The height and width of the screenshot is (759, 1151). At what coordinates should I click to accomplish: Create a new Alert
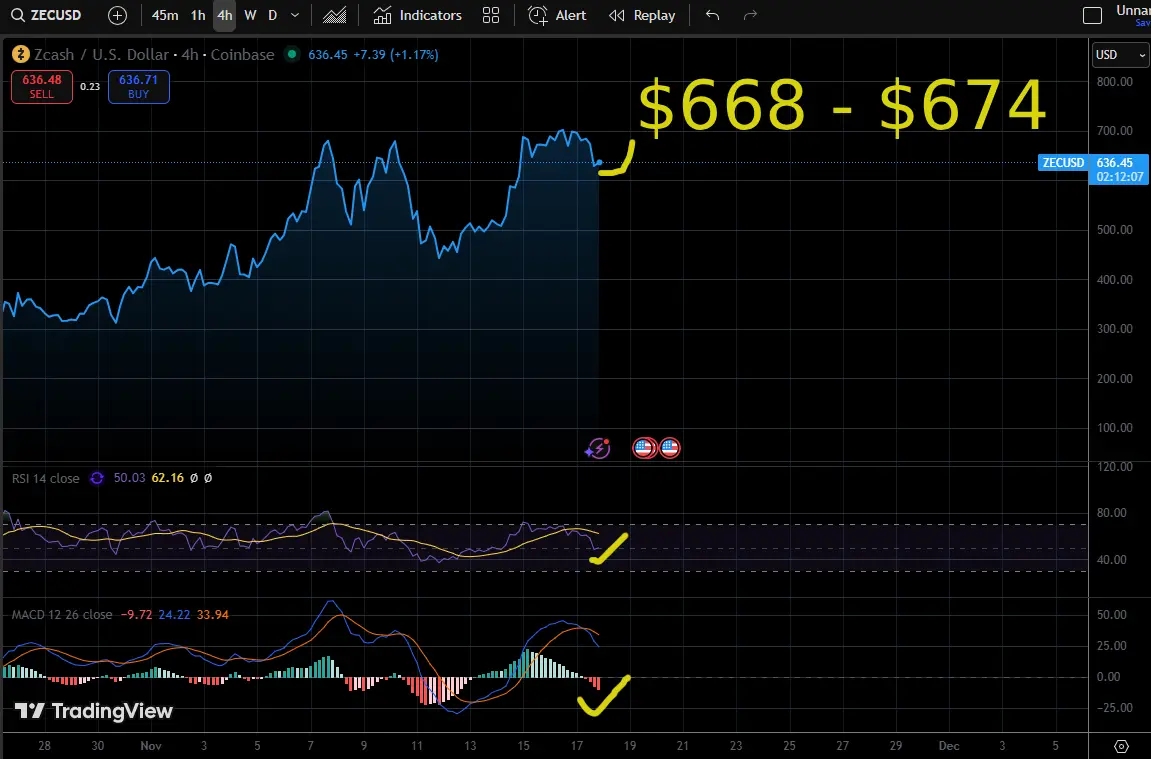point(558,15)
